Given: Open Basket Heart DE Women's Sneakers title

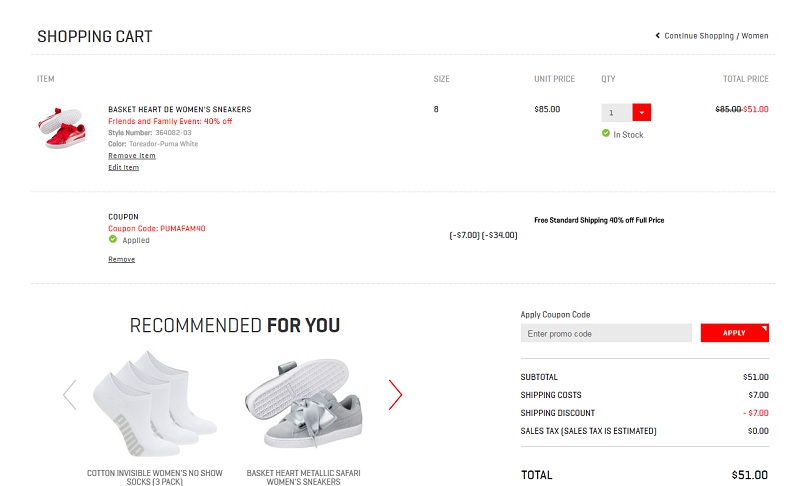Looking at the screenshot, I should [180, 109].
